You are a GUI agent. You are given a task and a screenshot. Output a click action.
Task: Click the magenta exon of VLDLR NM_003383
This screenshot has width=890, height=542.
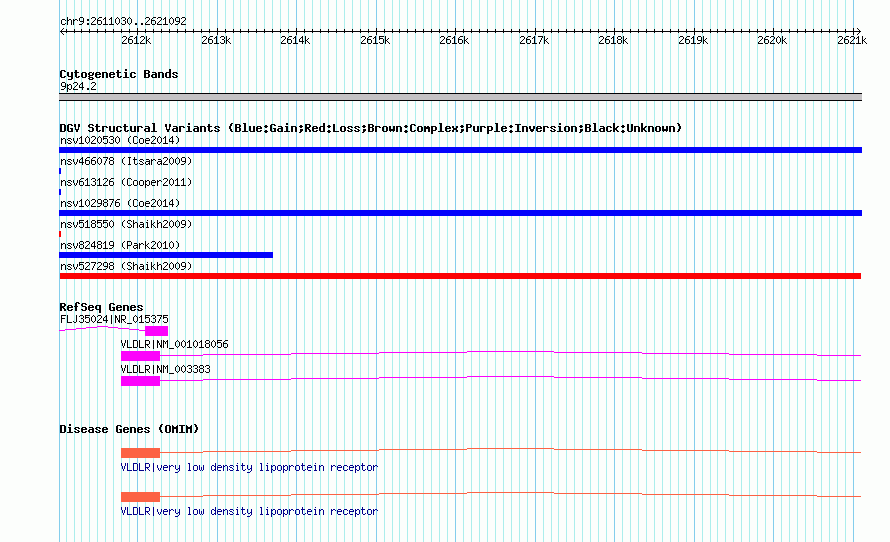pos(140,381)
